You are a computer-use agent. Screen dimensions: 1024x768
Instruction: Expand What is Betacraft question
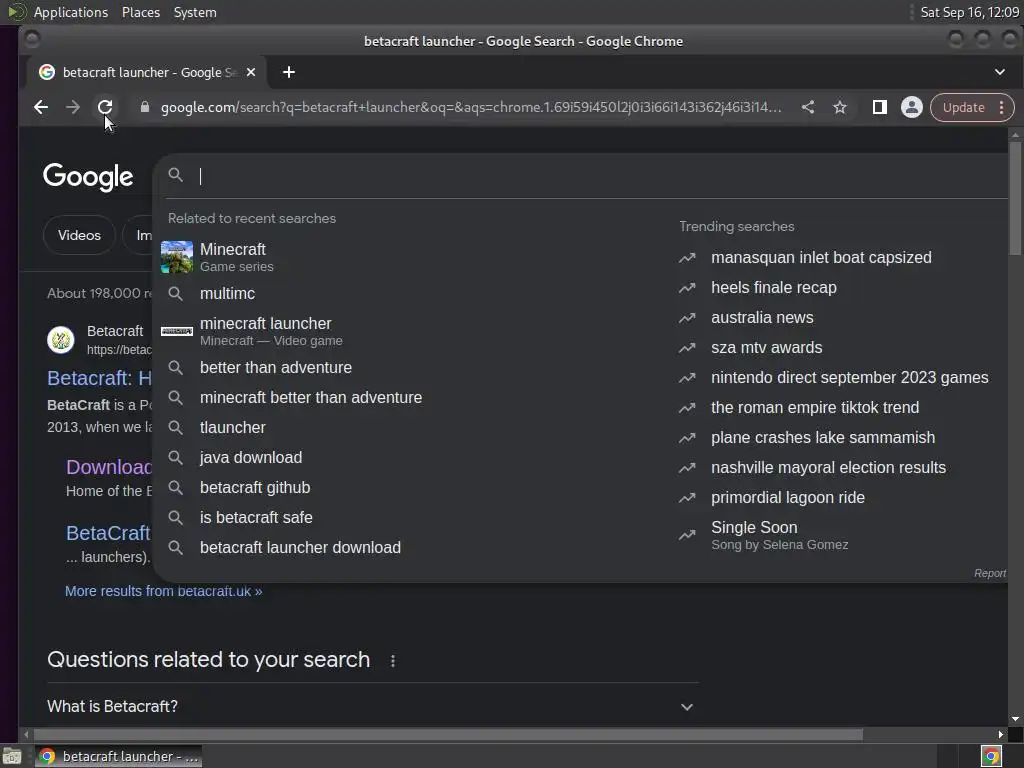point(373,707)
